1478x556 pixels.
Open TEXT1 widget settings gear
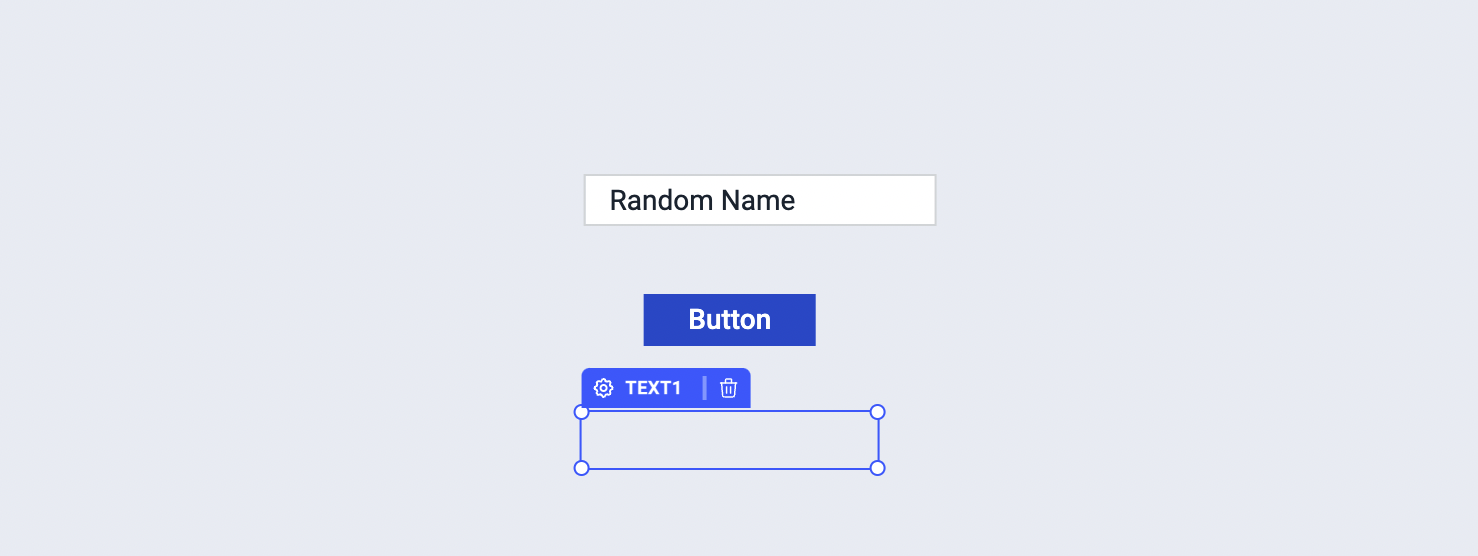pyautogui.click(x=603, y=388)
